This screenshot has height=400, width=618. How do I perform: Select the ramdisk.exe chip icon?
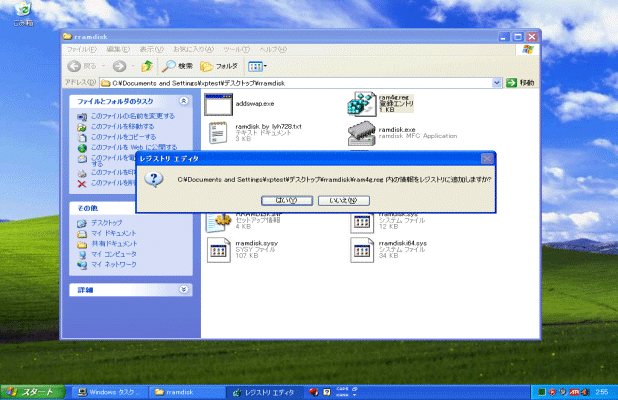tap(361, 133)
